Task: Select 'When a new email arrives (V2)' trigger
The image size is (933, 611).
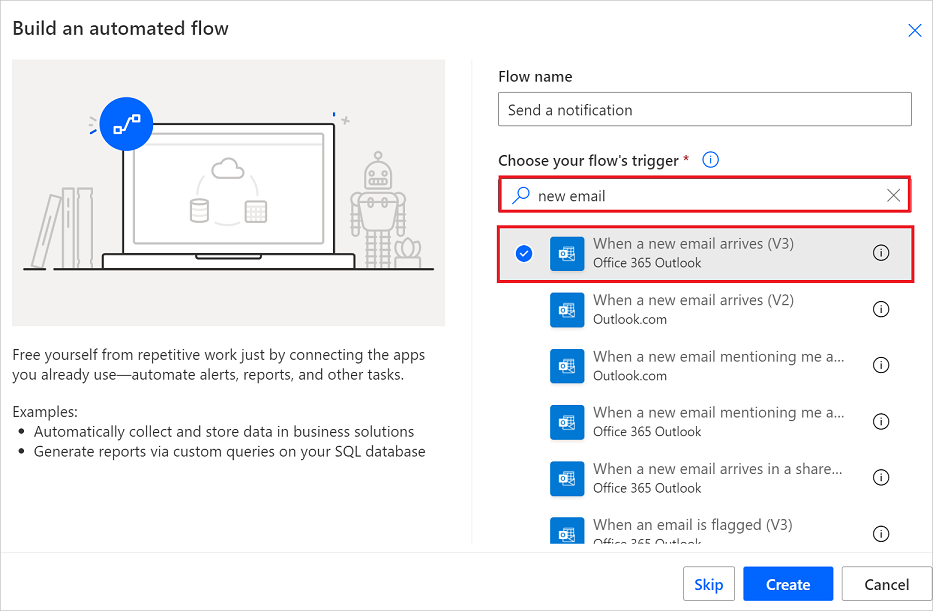Action: 705,309
